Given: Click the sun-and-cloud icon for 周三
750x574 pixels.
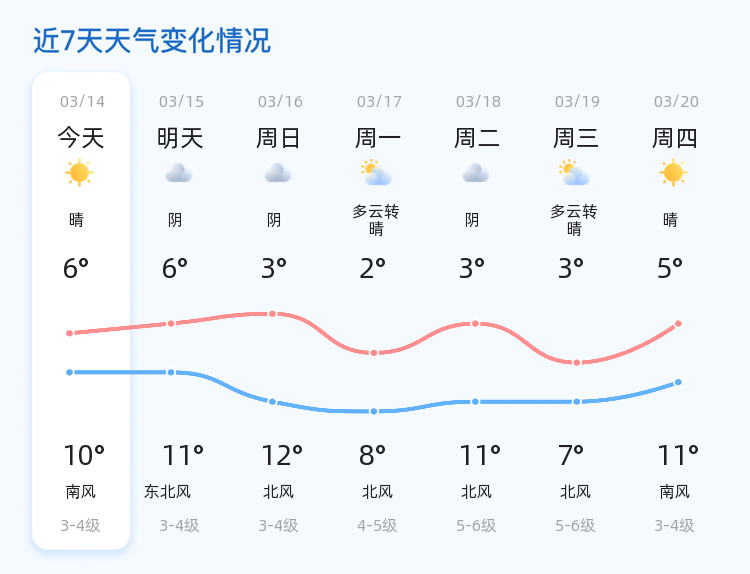Looking at the screenshot, I should pyautogui.click(x=574, y=173).
